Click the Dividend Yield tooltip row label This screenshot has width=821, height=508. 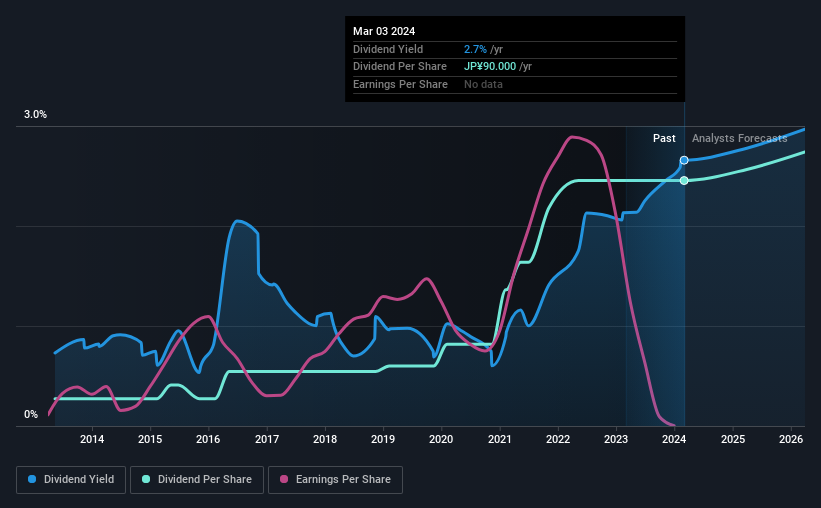point(387,49)
